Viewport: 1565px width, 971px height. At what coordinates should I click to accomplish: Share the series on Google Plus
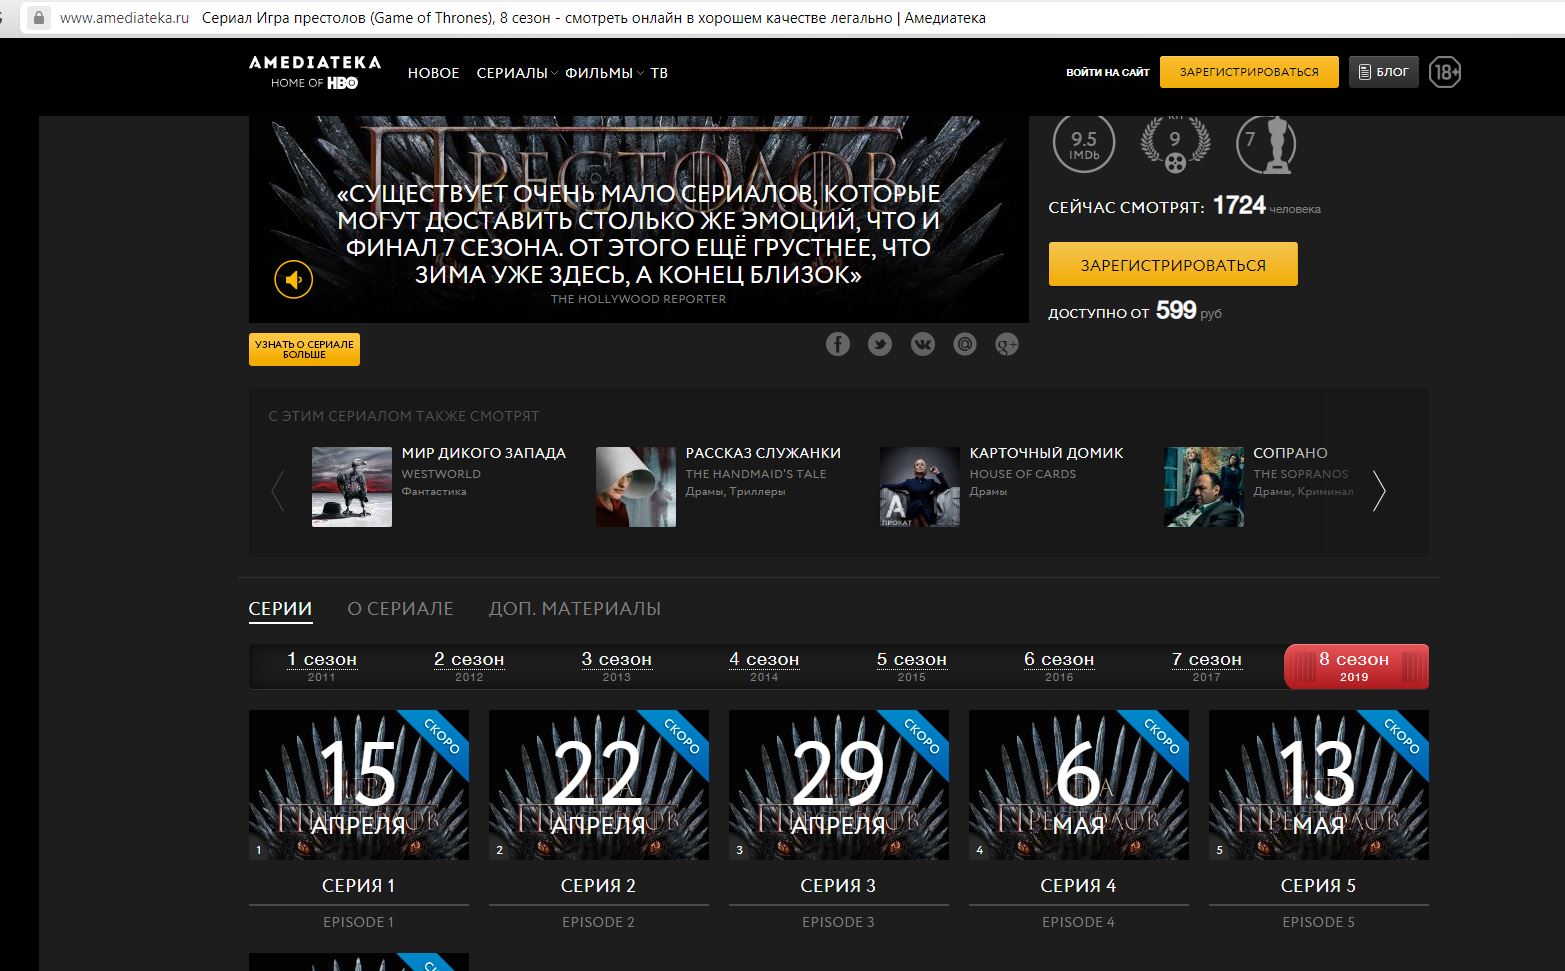(1007, 345)
